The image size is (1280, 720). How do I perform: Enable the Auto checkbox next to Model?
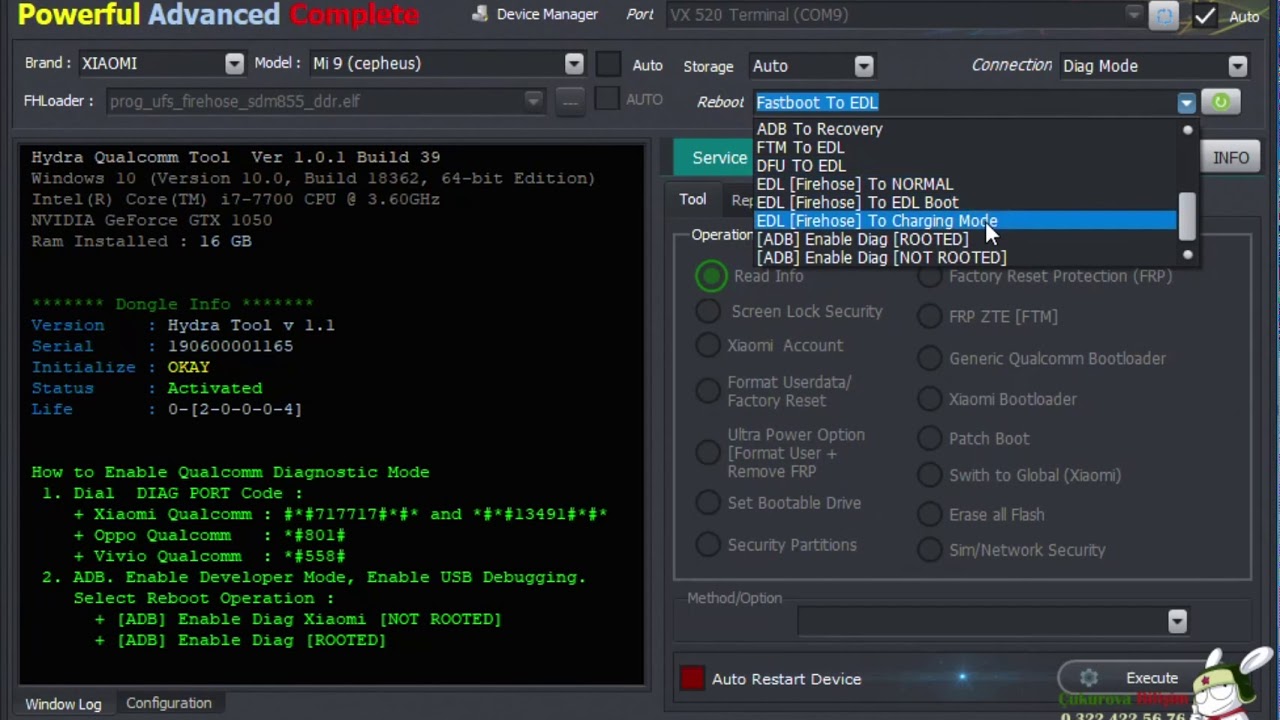608,64
